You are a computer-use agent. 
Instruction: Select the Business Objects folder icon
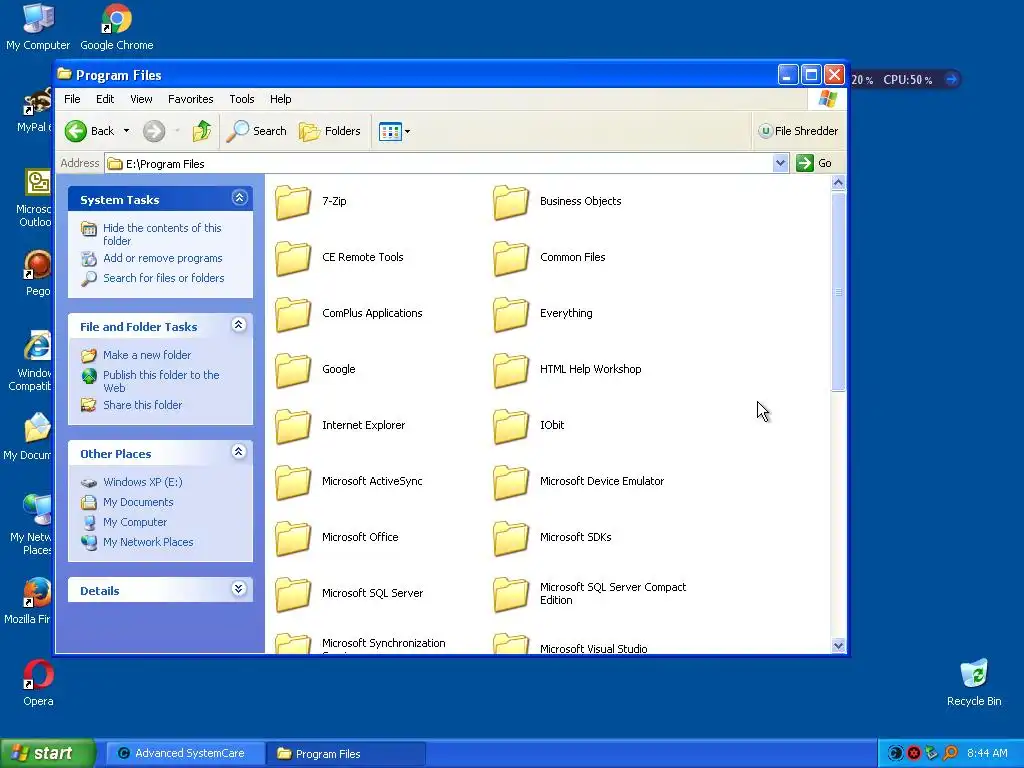tap(511, 202)
